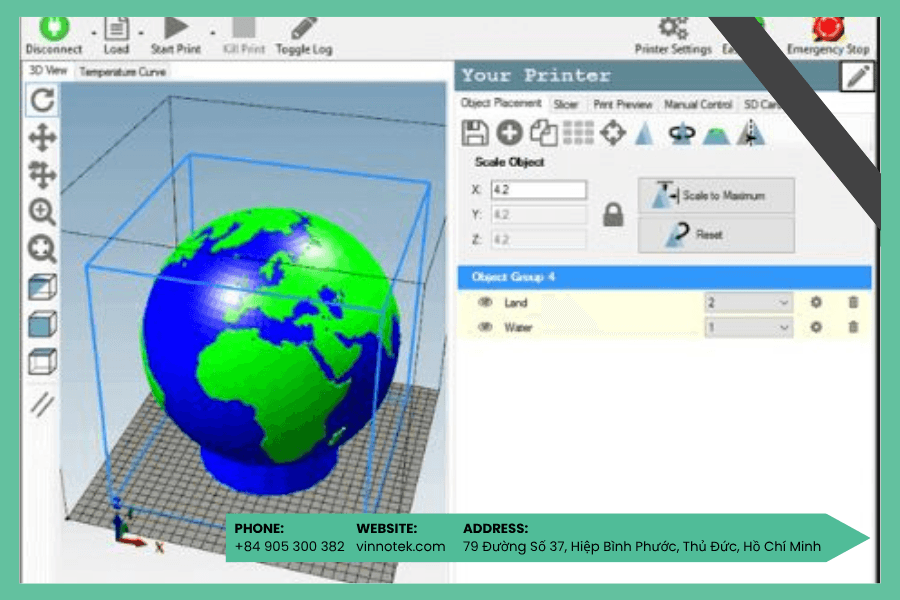Switch to isometric view
Screen dimensions: 900x600
(x=42, y=287)
